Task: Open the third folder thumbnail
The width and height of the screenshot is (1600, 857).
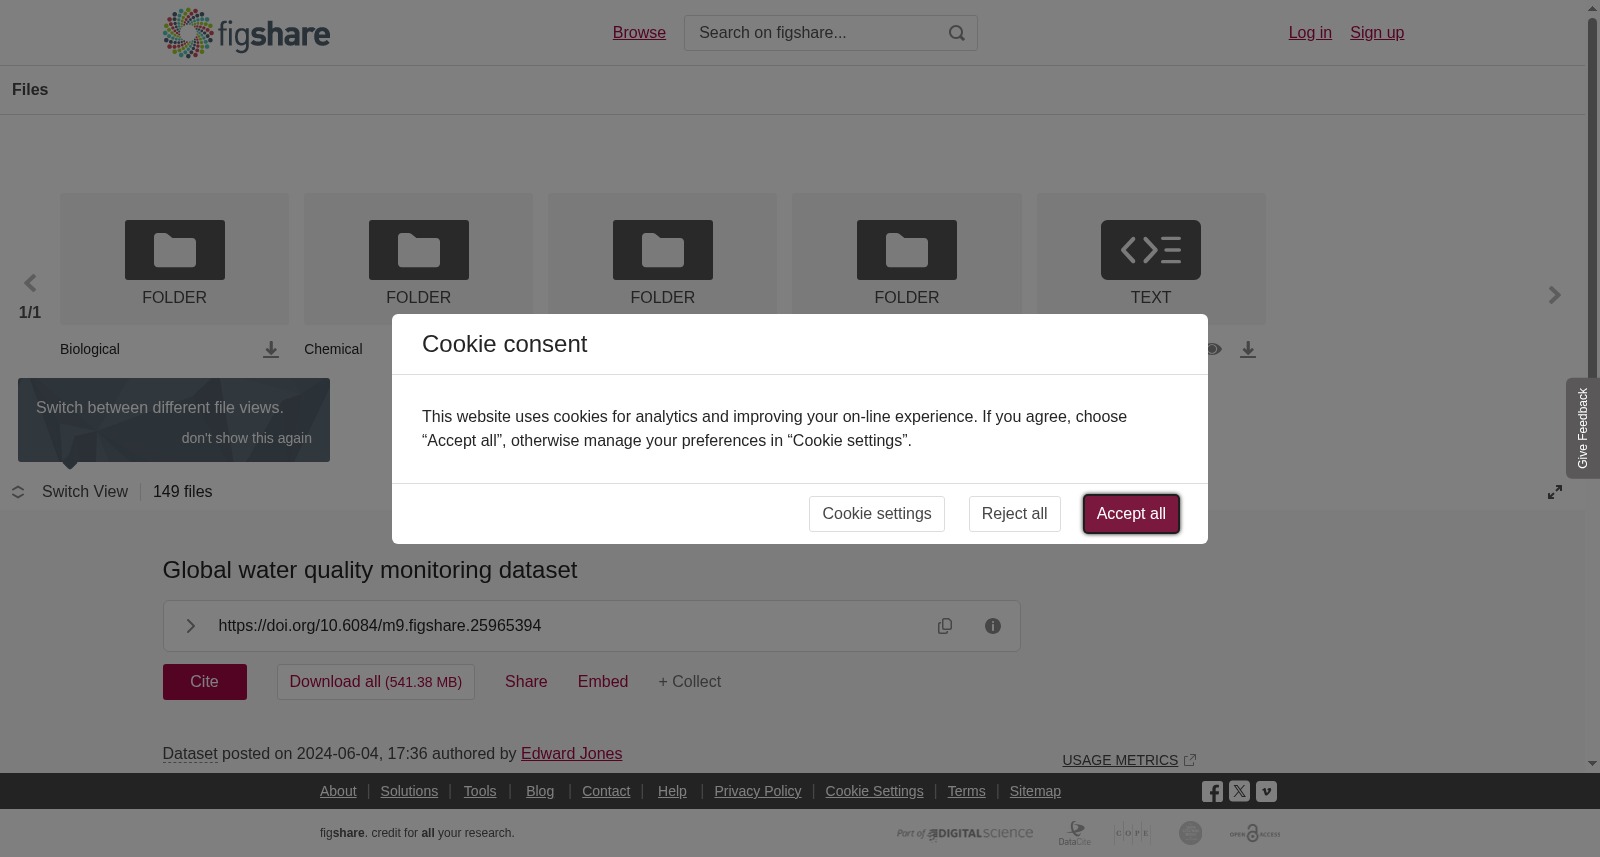Action: click(662, 259)
